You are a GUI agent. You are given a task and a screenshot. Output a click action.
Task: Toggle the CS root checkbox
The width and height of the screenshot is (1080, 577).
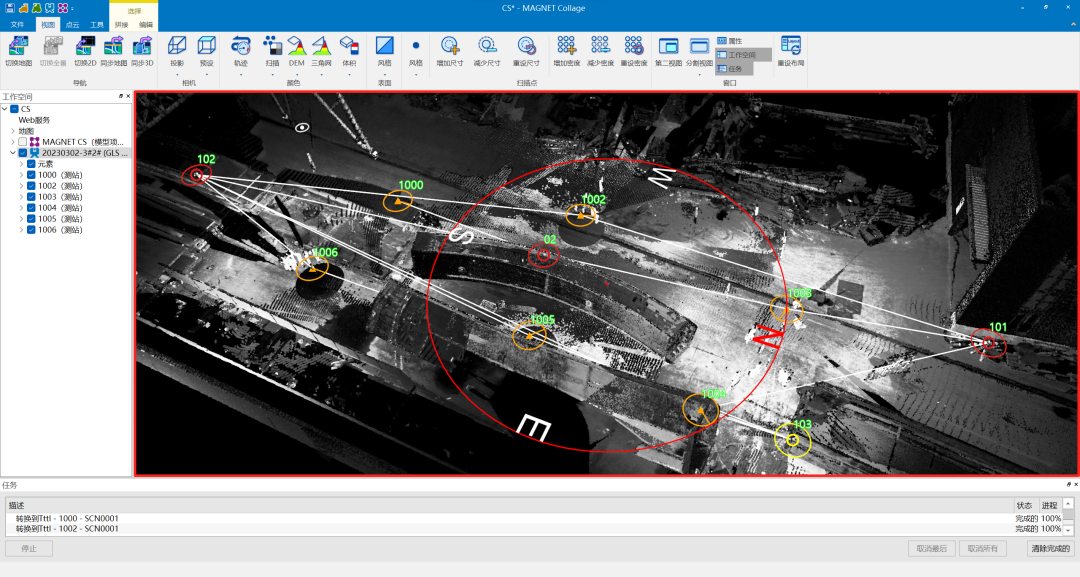click(14, 109)
